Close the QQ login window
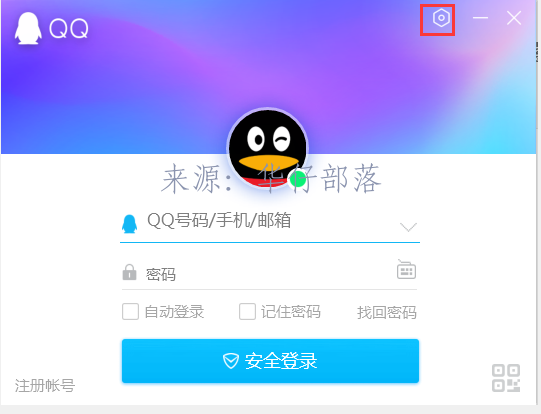Viewport: 541px width, 414px height. 514,18
